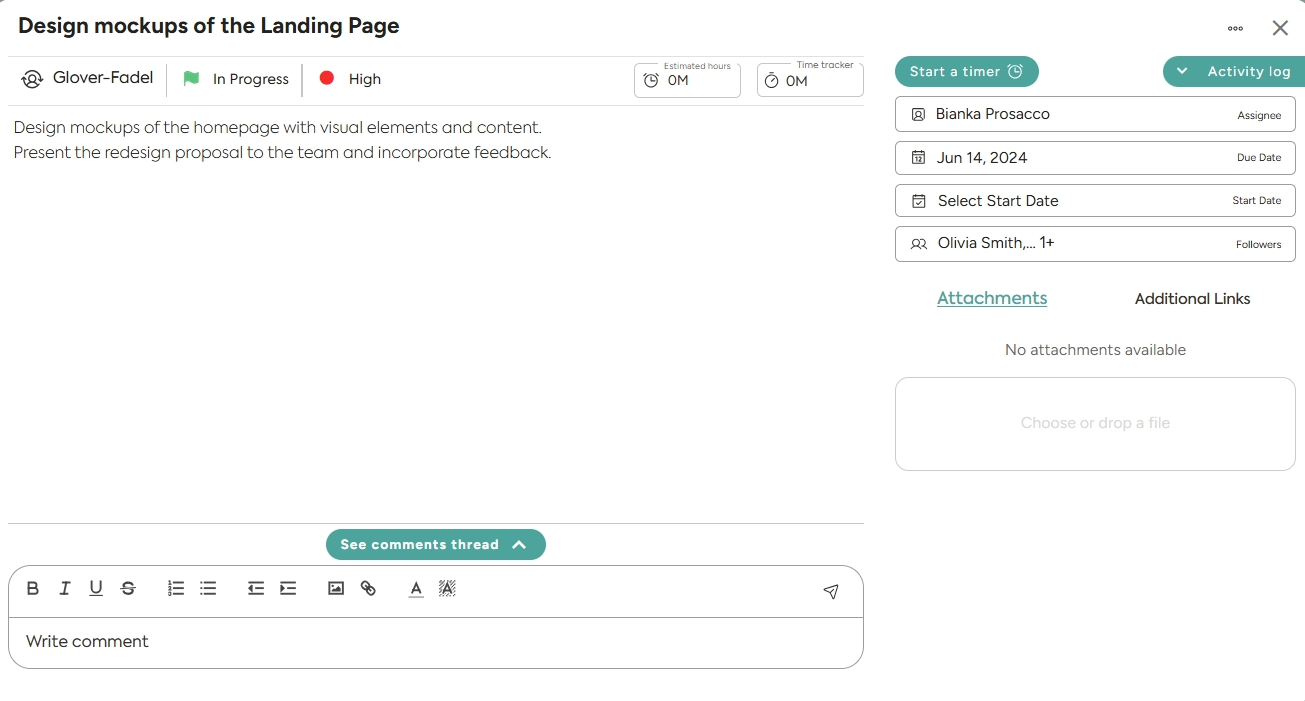Screen dimensions: 1305x701
Task: Toggle underline formatting in comment editor
Action: pos(96,589)
